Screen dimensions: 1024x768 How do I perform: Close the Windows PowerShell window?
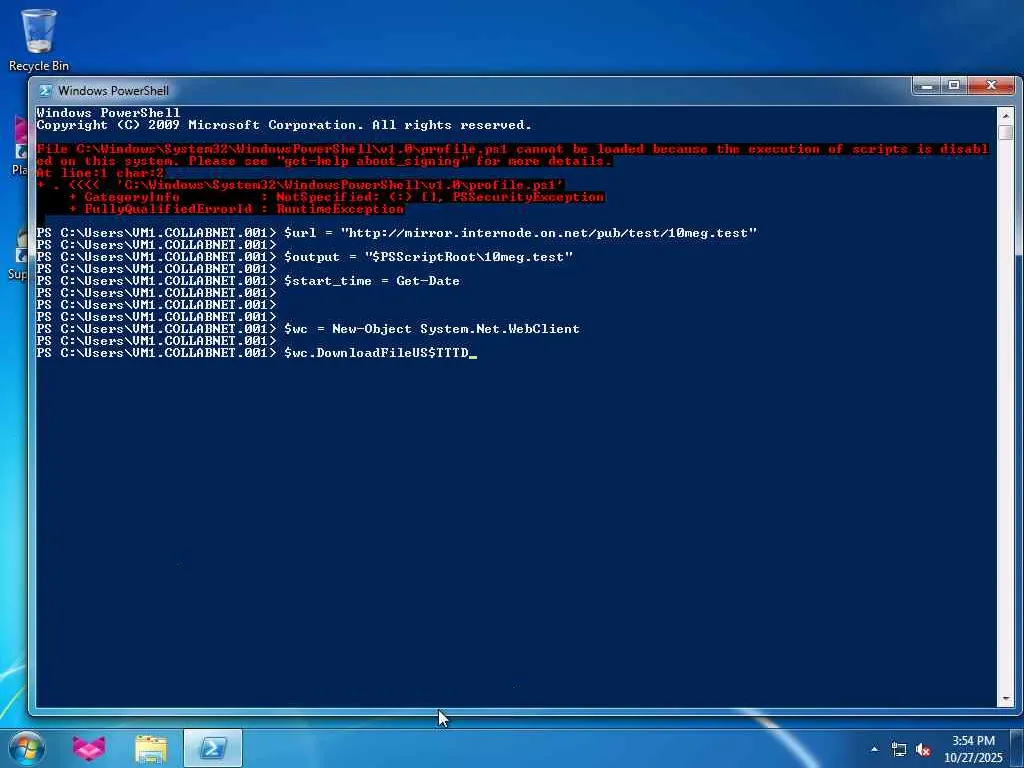pos(991,86)
